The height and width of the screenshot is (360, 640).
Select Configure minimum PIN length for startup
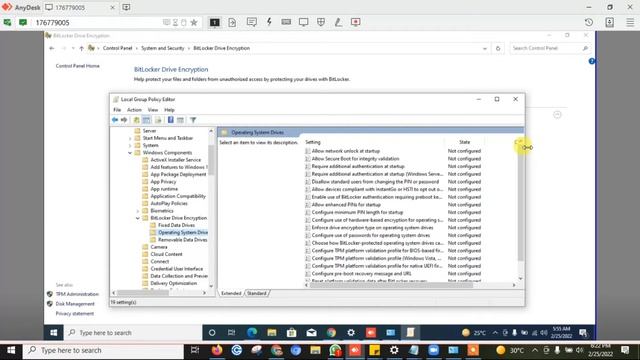[x=357, y=213]
